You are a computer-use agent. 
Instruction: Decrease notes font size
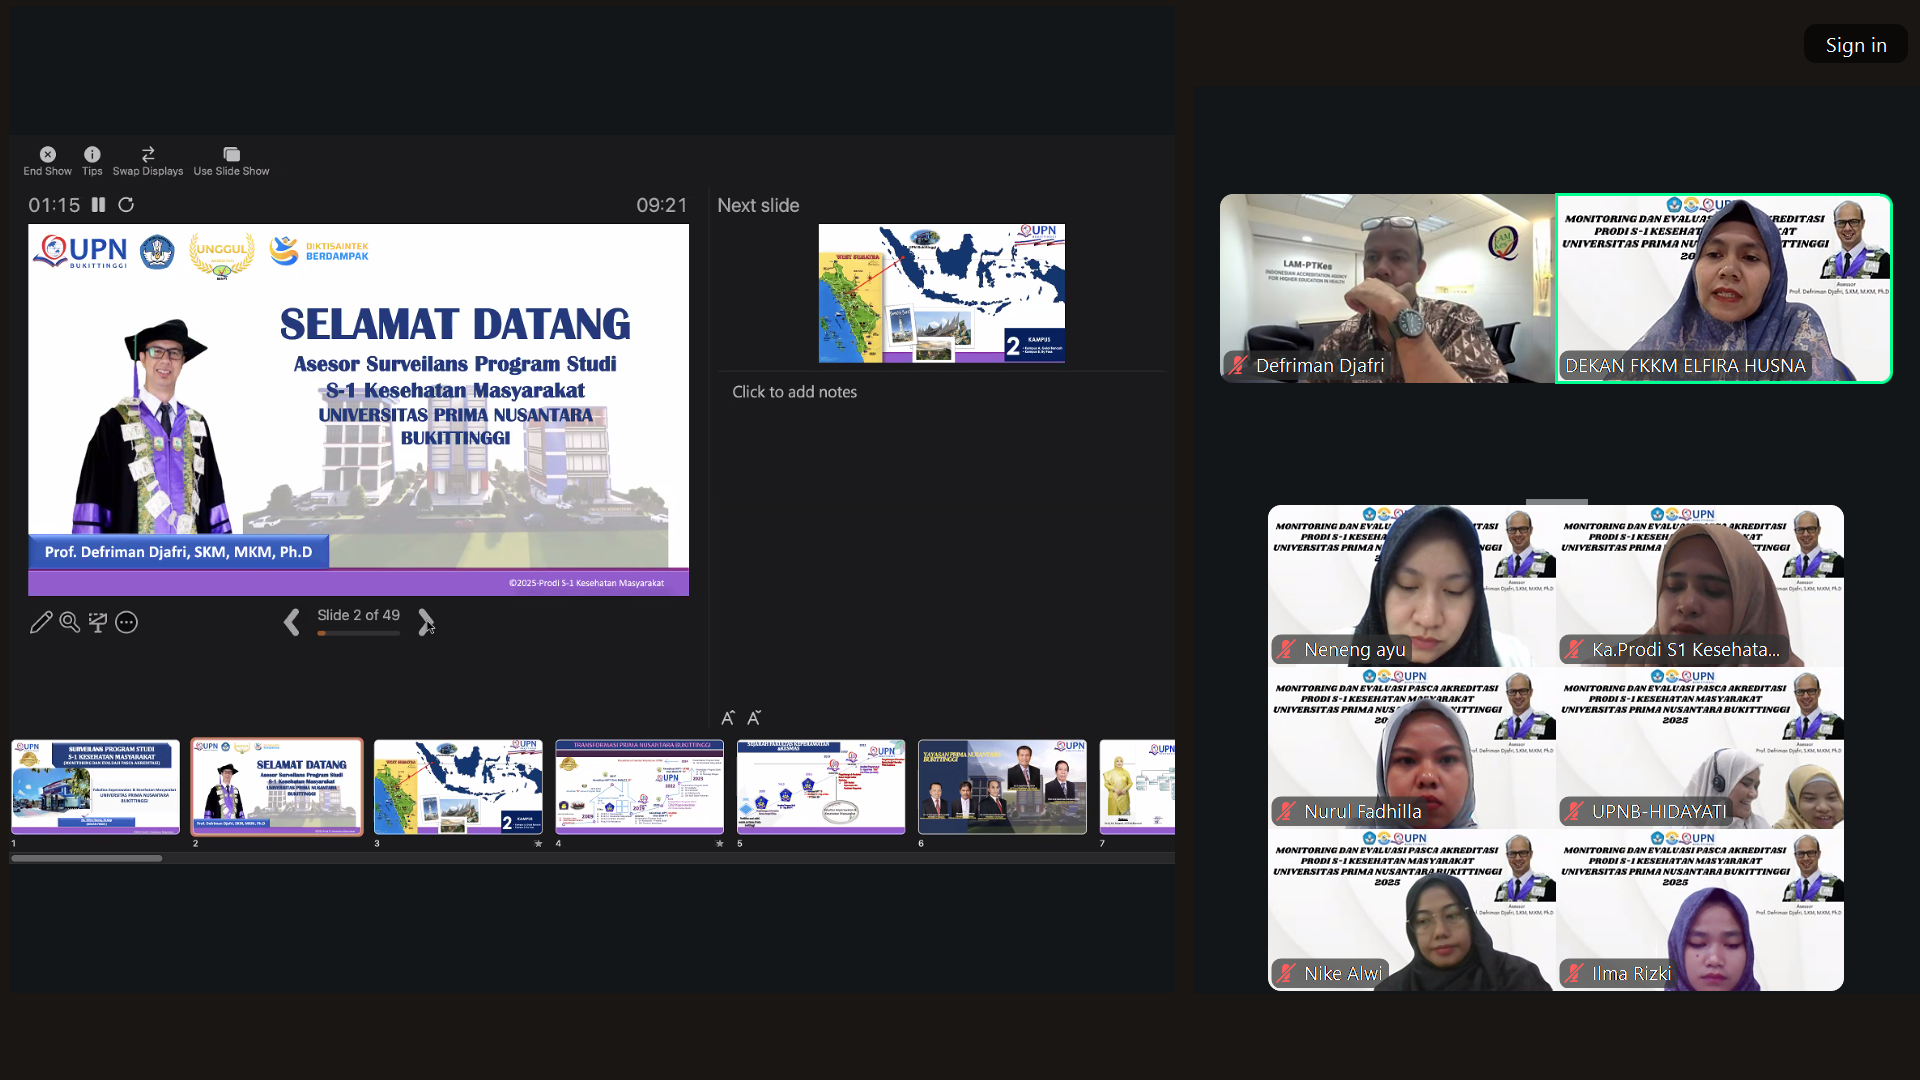(754, 718)
